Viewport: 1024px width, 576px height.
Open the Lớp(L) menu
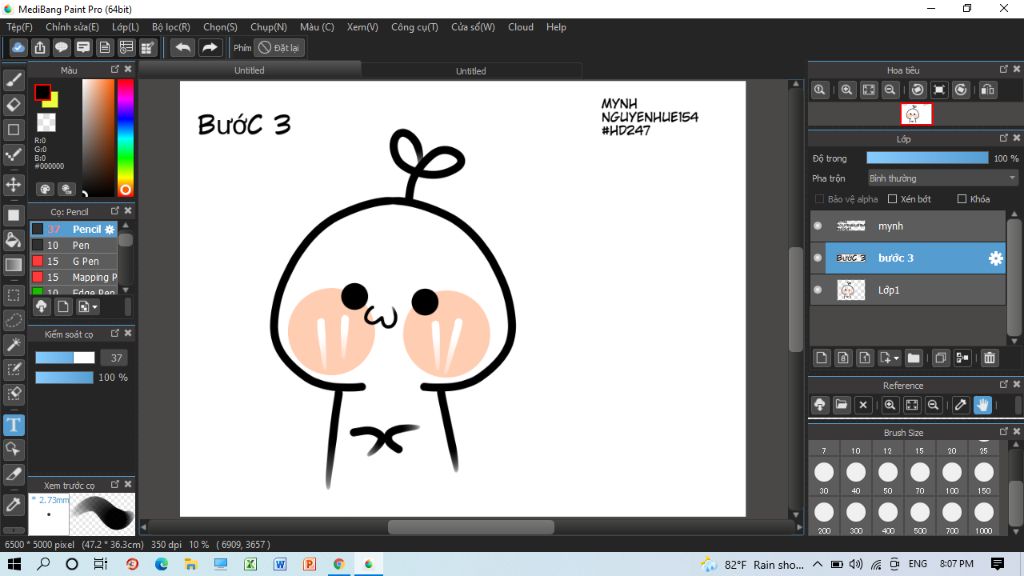pos(125,27)
